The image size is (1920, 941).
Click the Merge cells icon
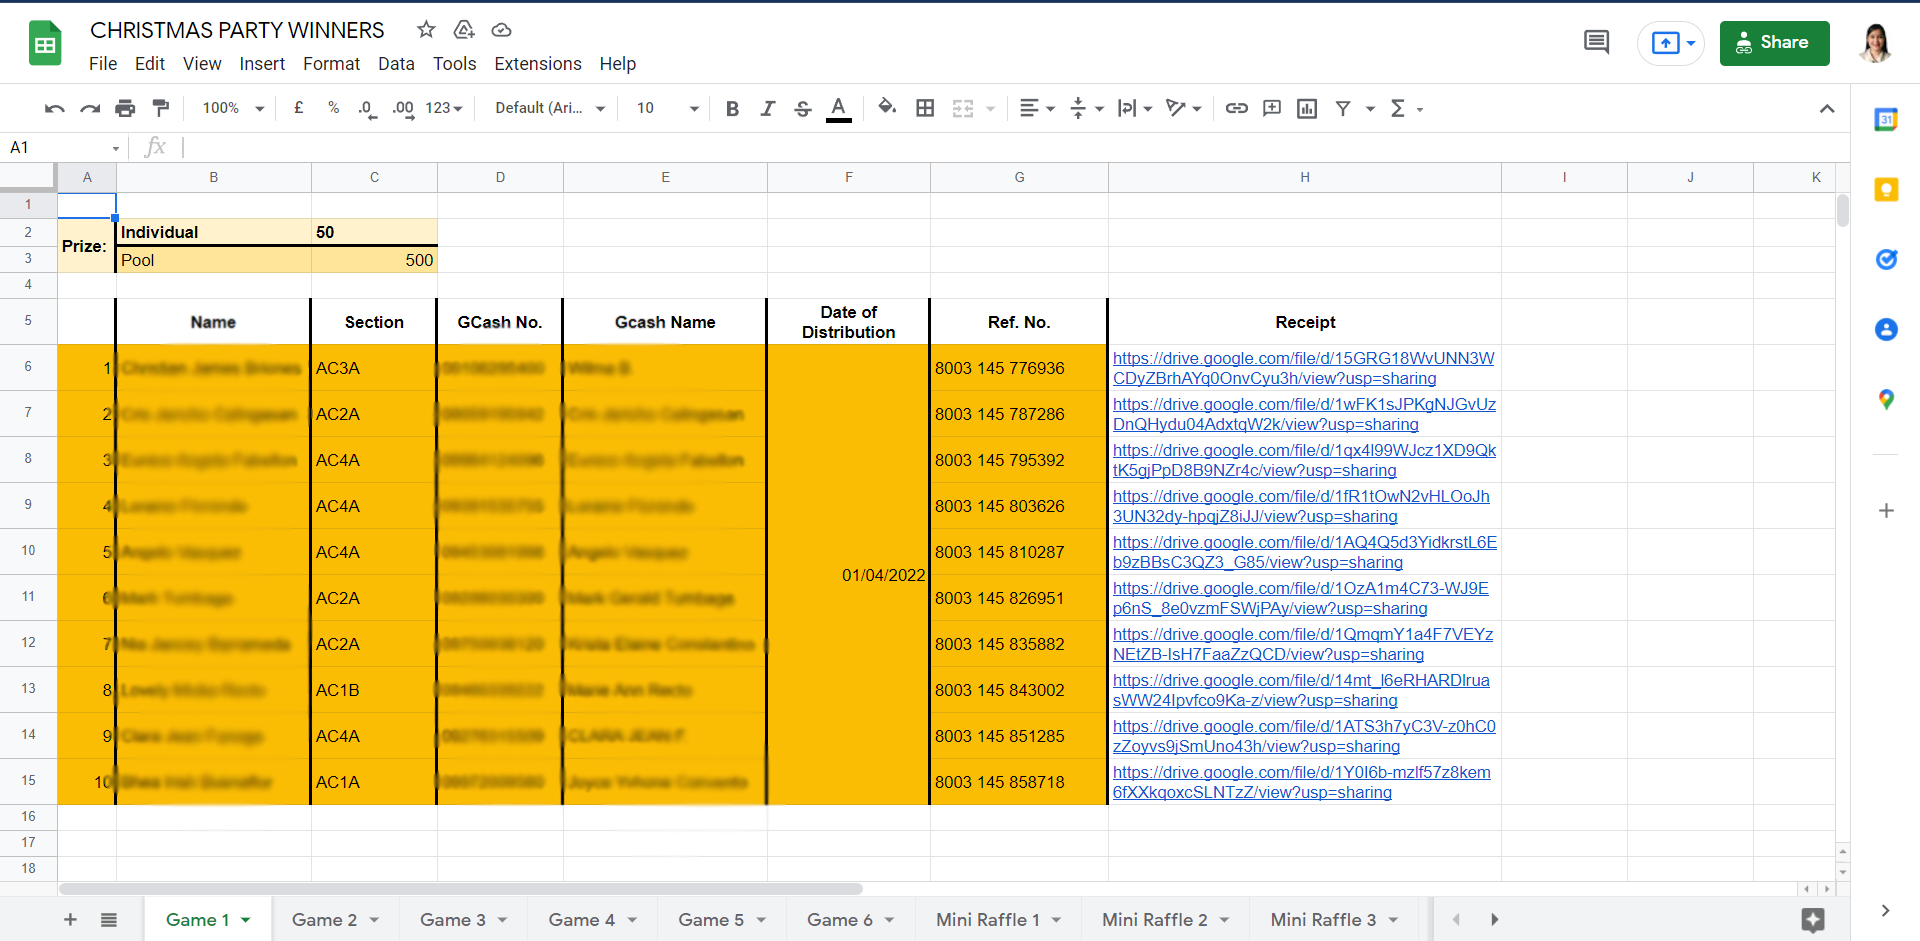tap(962, 108)
